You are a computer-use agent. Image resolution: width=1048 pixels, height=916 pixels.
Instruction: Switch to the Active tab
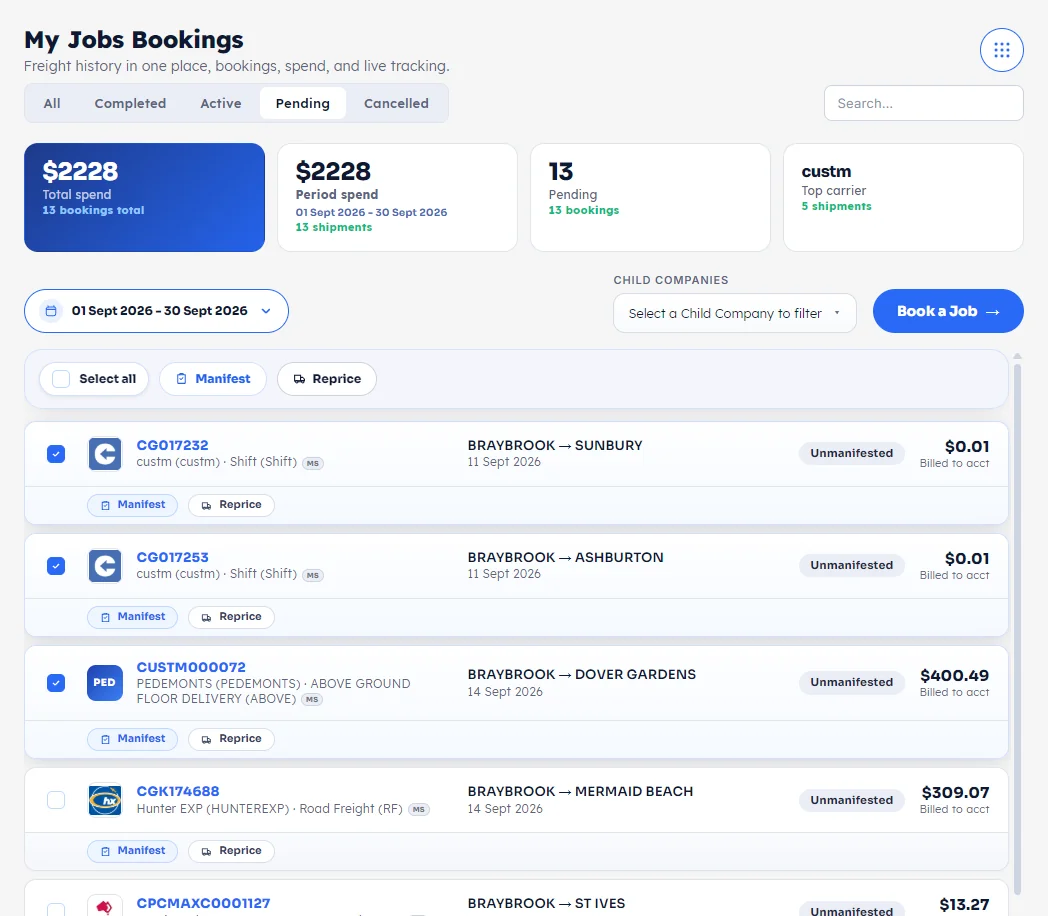pos(221,104)
